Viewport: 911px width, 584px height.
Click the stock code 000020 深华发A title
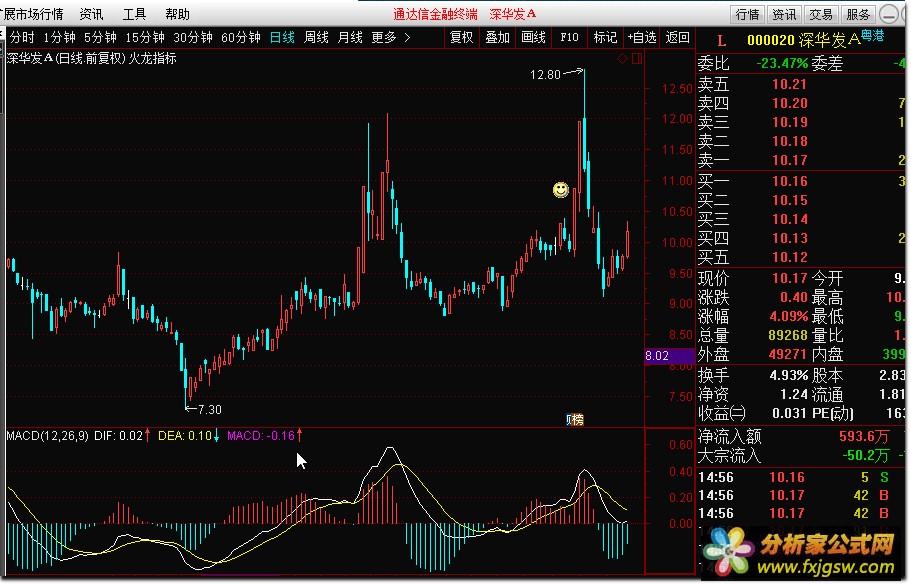point(803,40)
